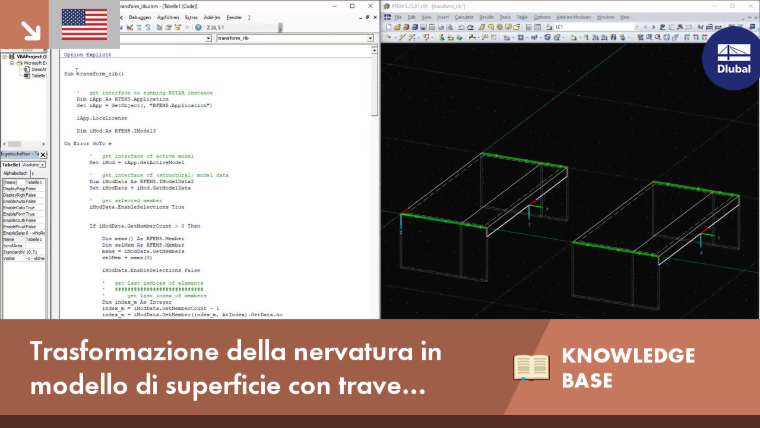Close the Eigenschaften properties panel
Viewport: 760px width, 428px height.
(x=43, y=155)
